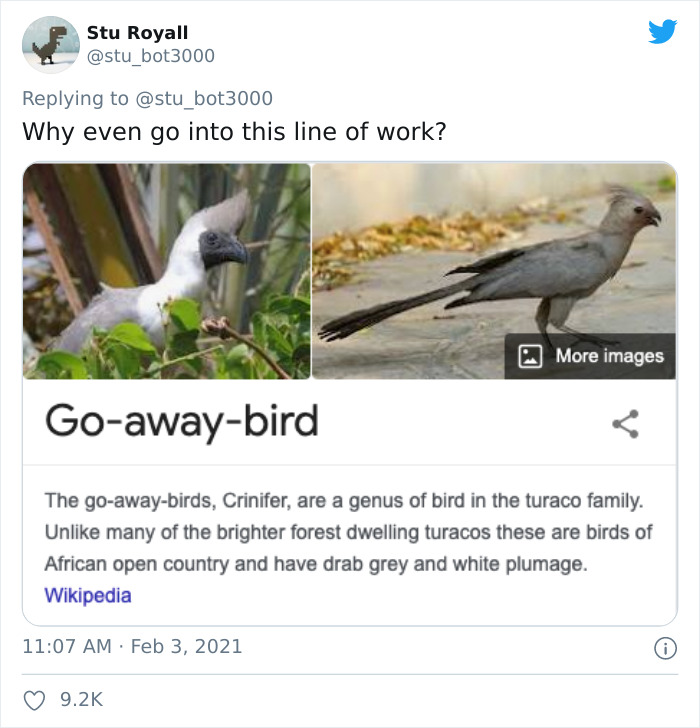Image resolution: width=700 pixels, height=728 pixels.
Task: View the 9.2K likes count
Action: 82,701
